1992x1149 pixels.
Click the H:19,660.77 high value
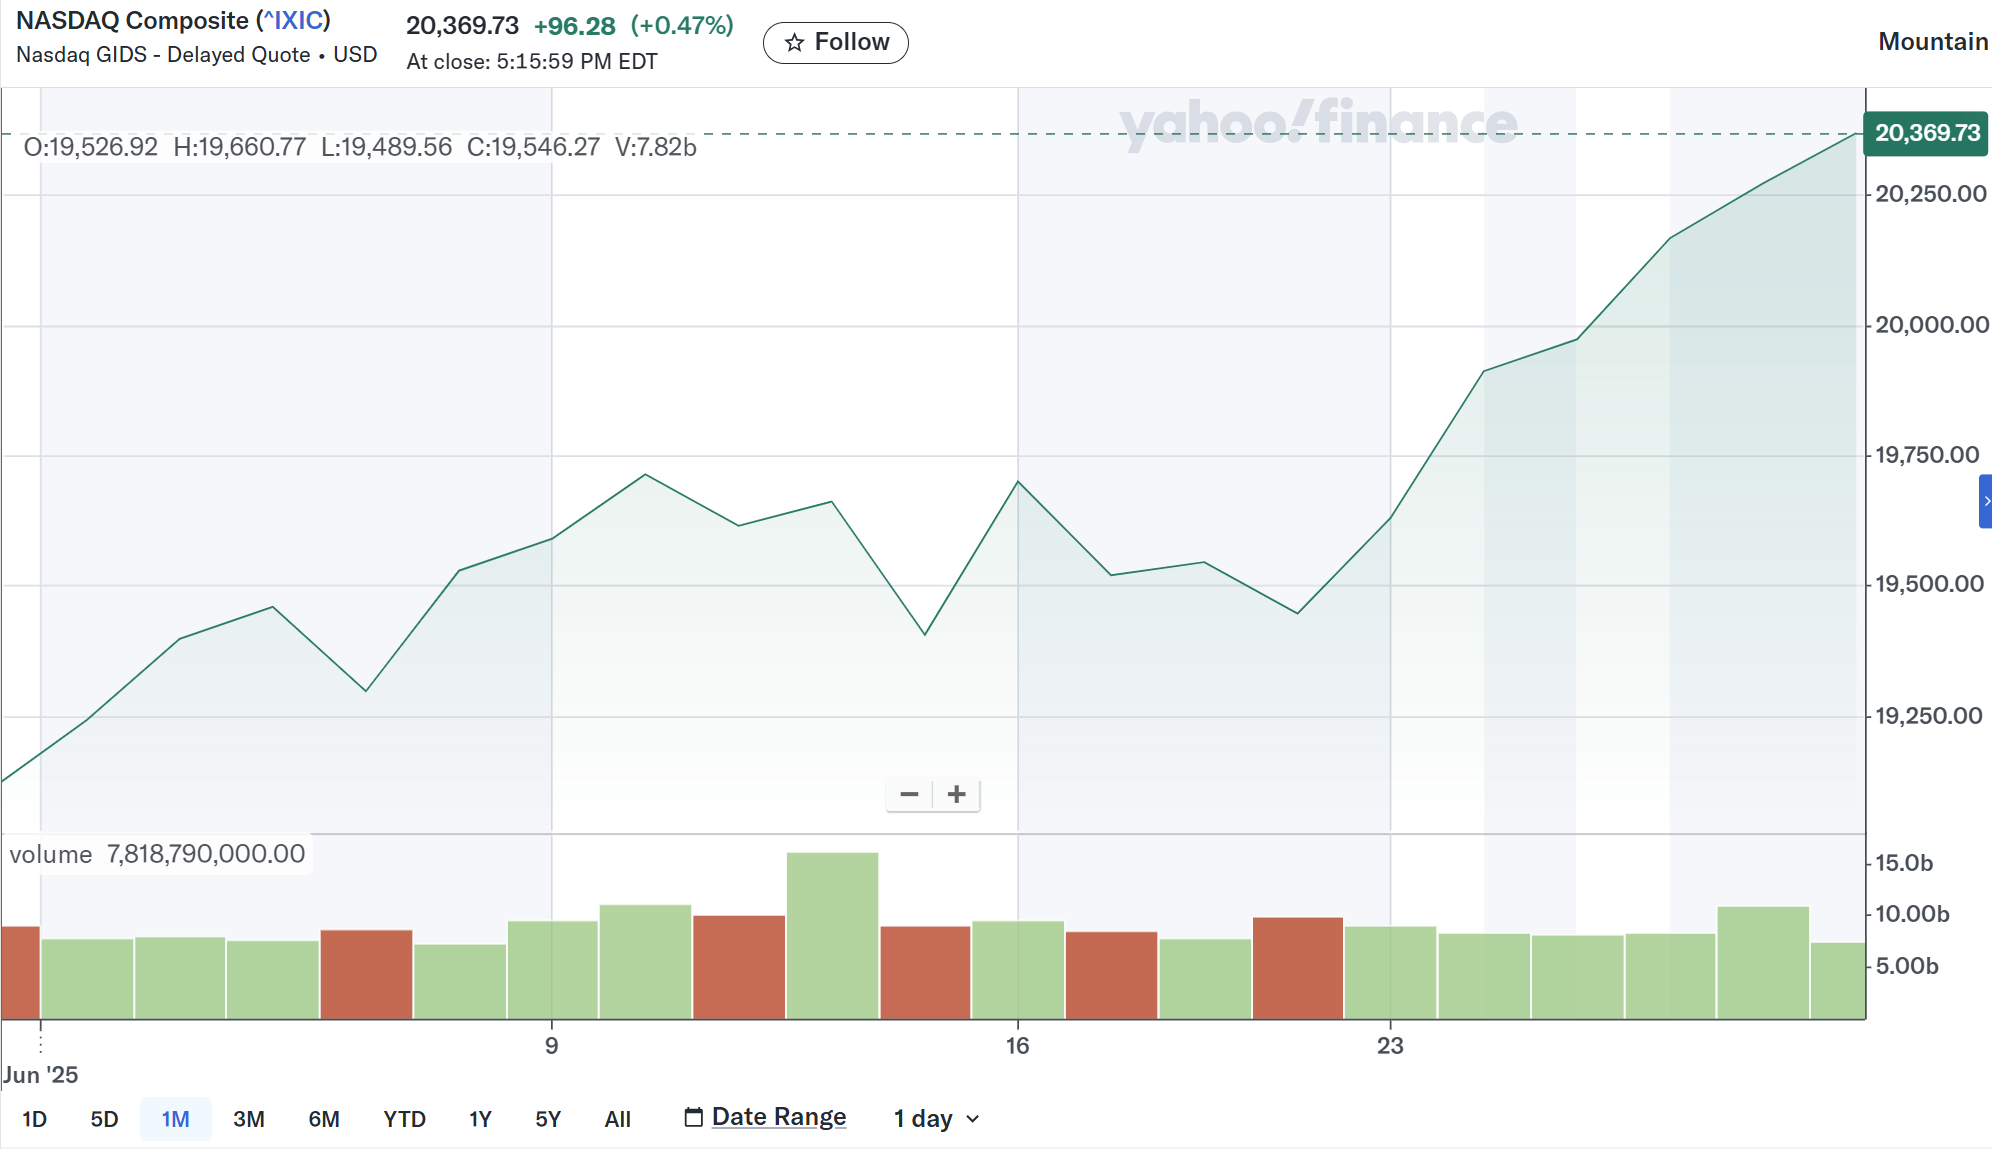click(x=240, y=147)
